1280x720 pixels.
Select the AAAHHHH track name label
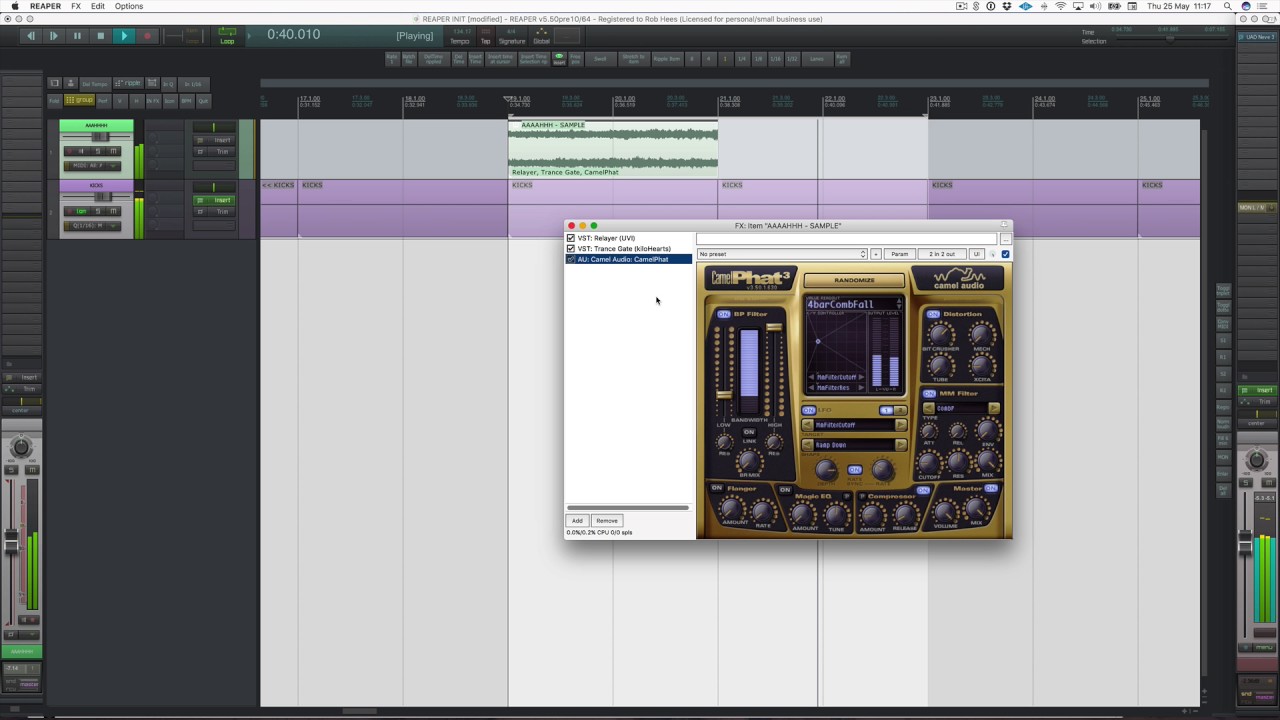(x=96, y=125)
